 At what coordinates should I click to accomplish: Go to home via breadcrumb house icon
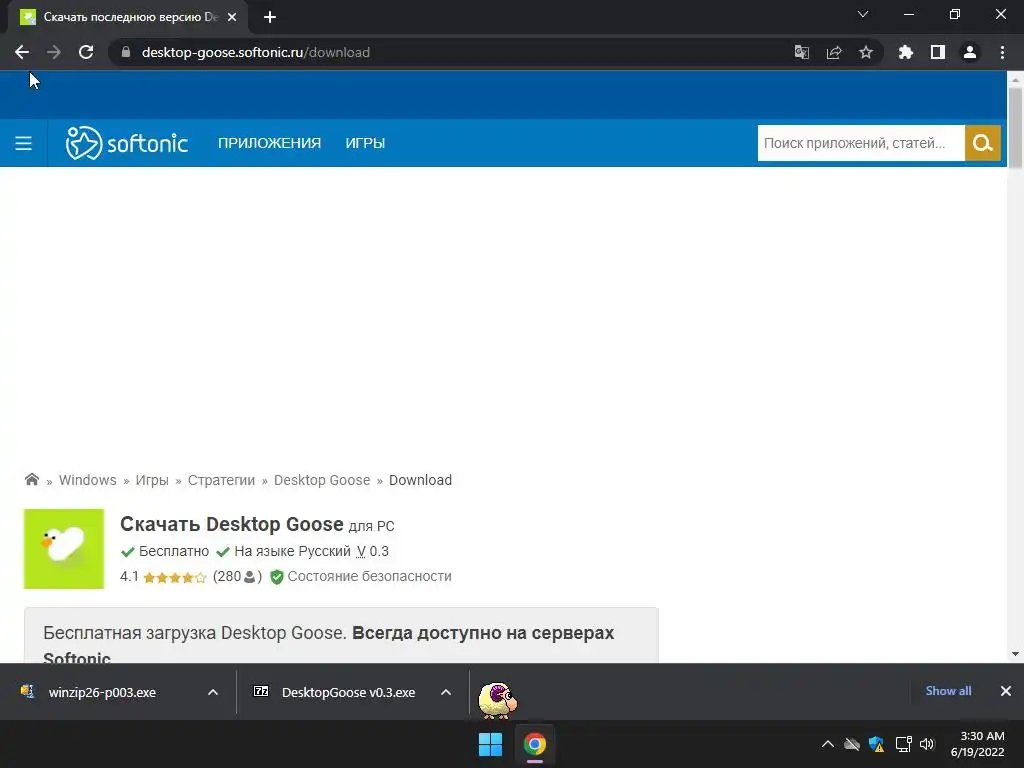32,479
